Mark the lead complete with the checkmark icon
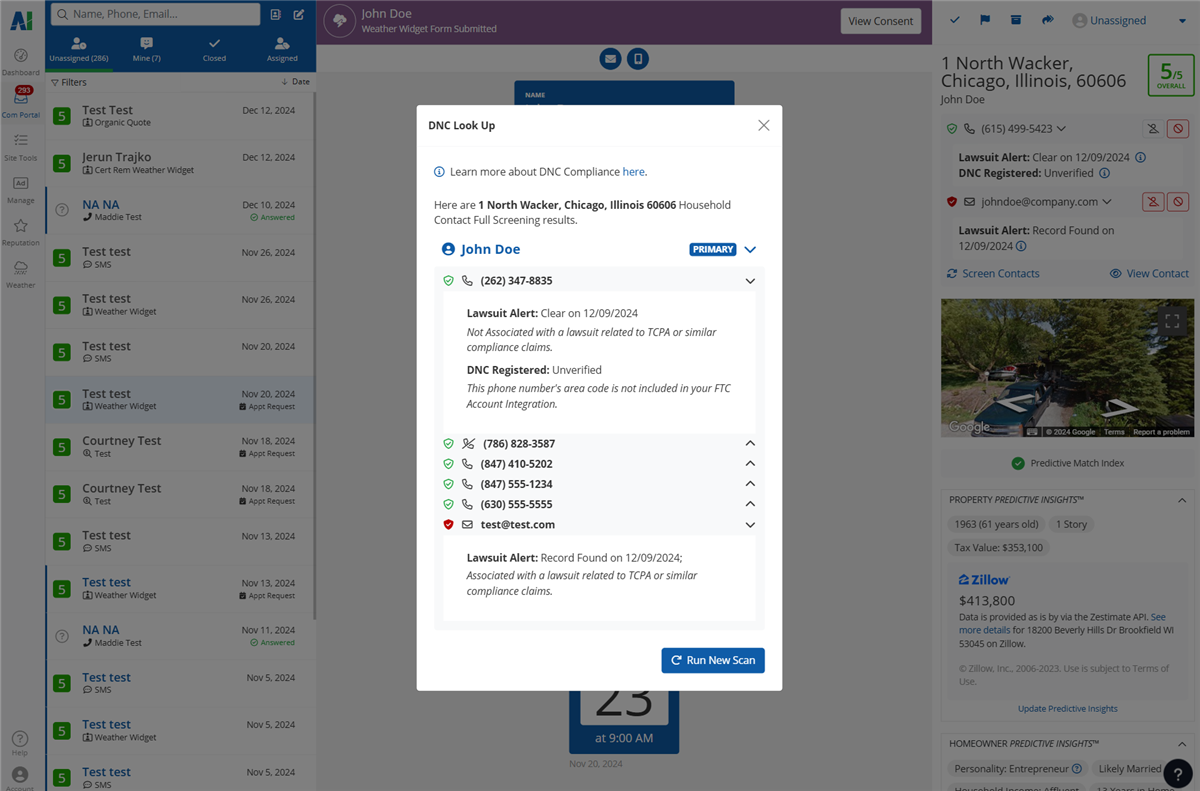This screenshot has width=1200, height=791. click(x=955, y=20)
